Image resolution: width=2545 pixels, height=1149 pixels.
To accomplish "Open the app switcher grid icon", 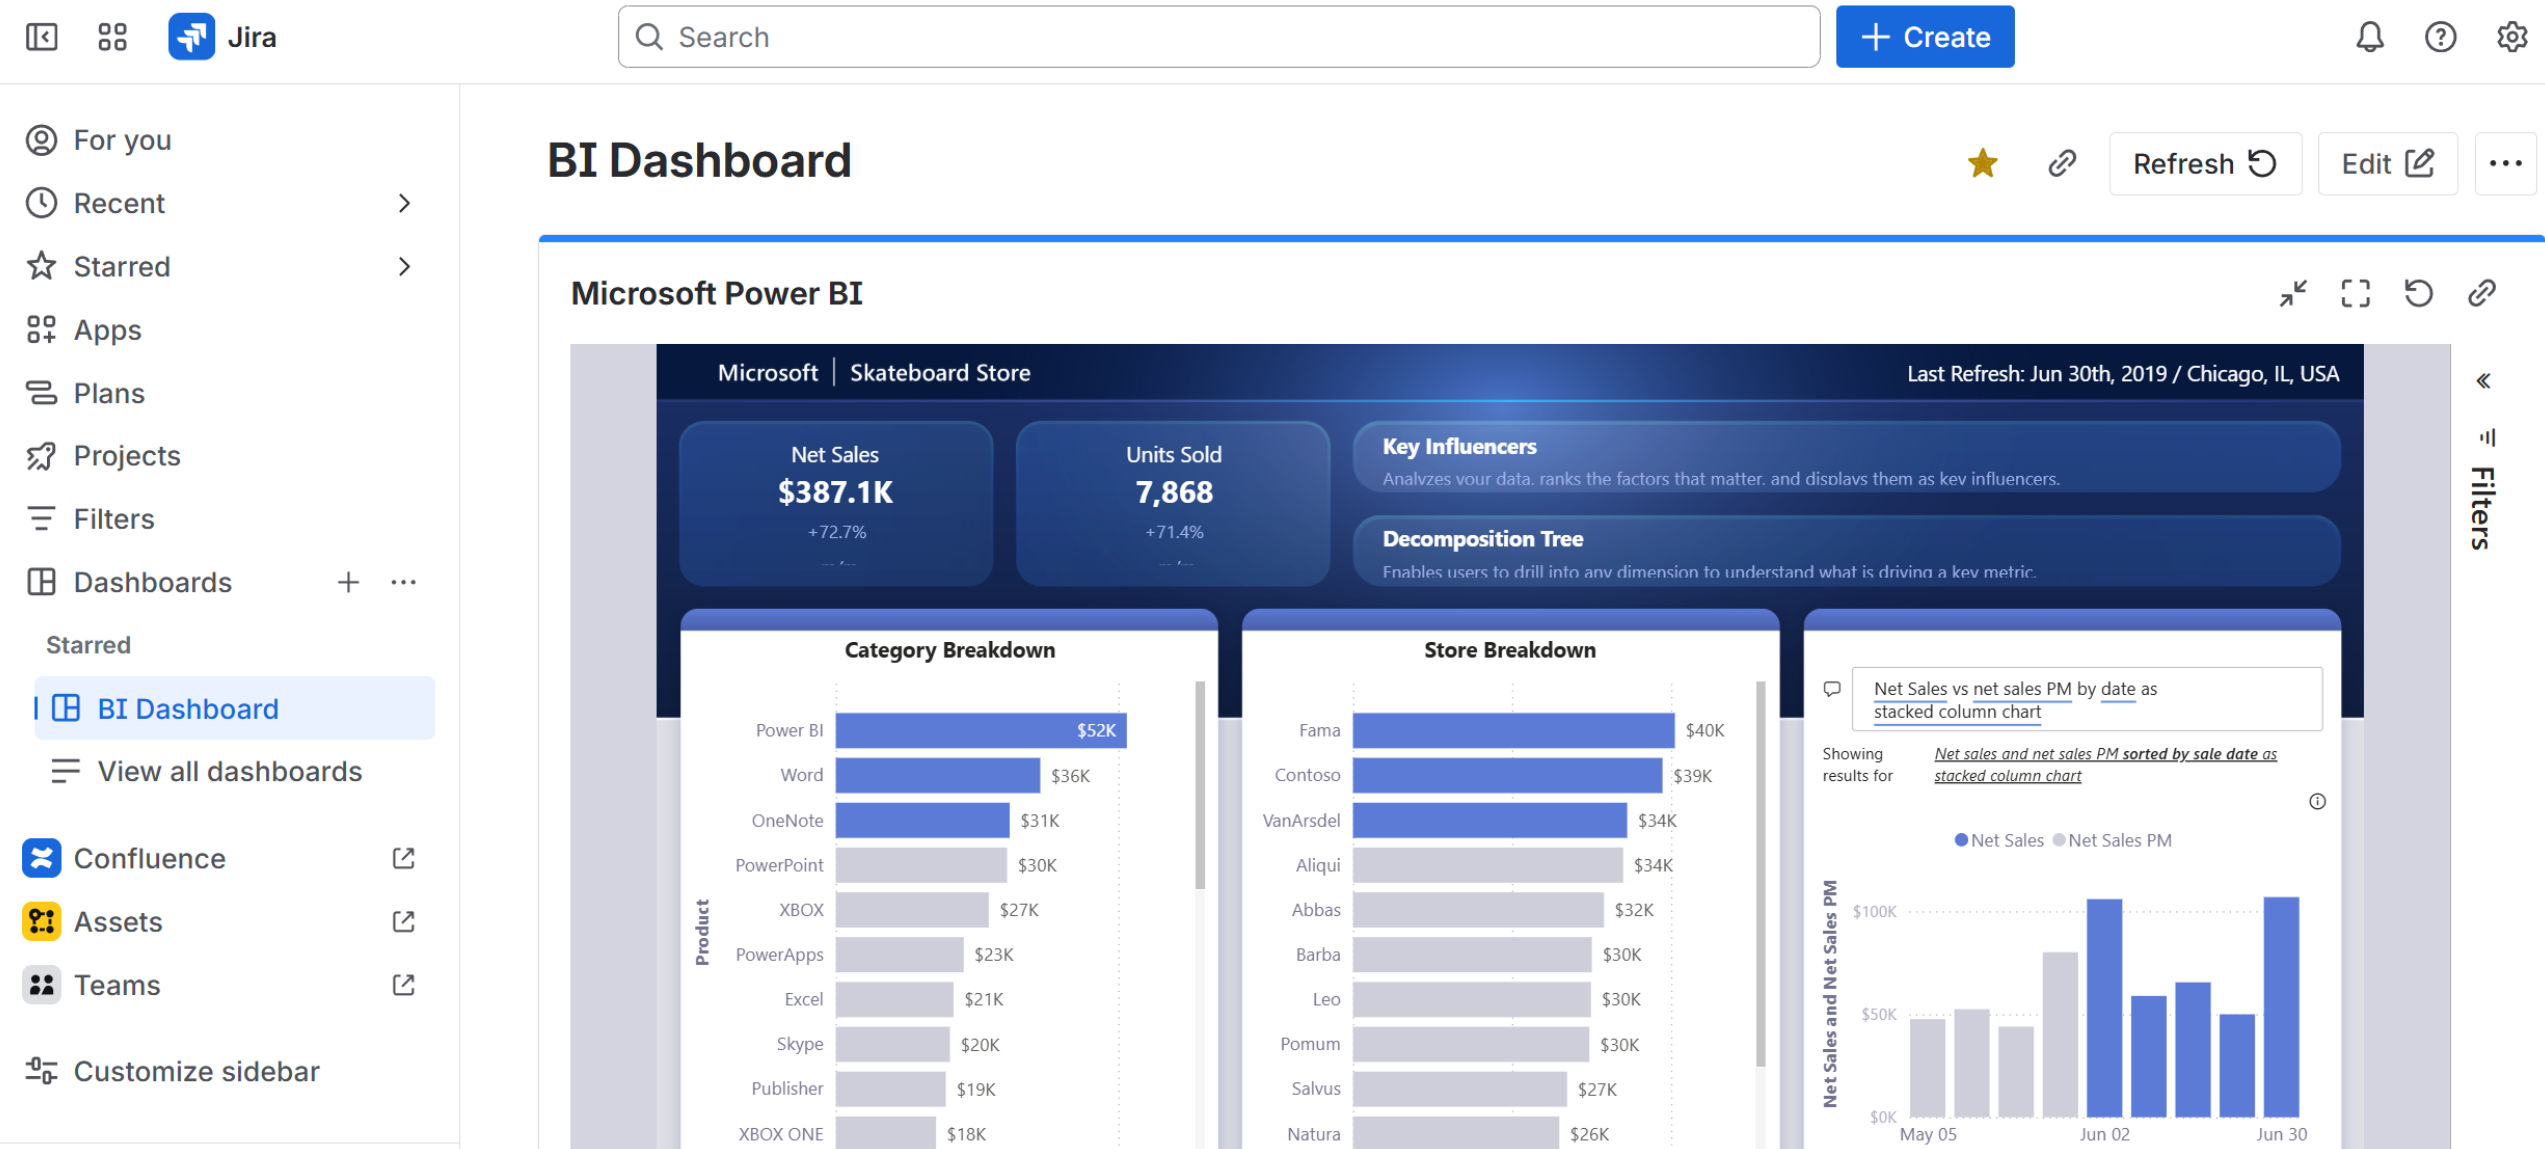I will tap(112, 37).
